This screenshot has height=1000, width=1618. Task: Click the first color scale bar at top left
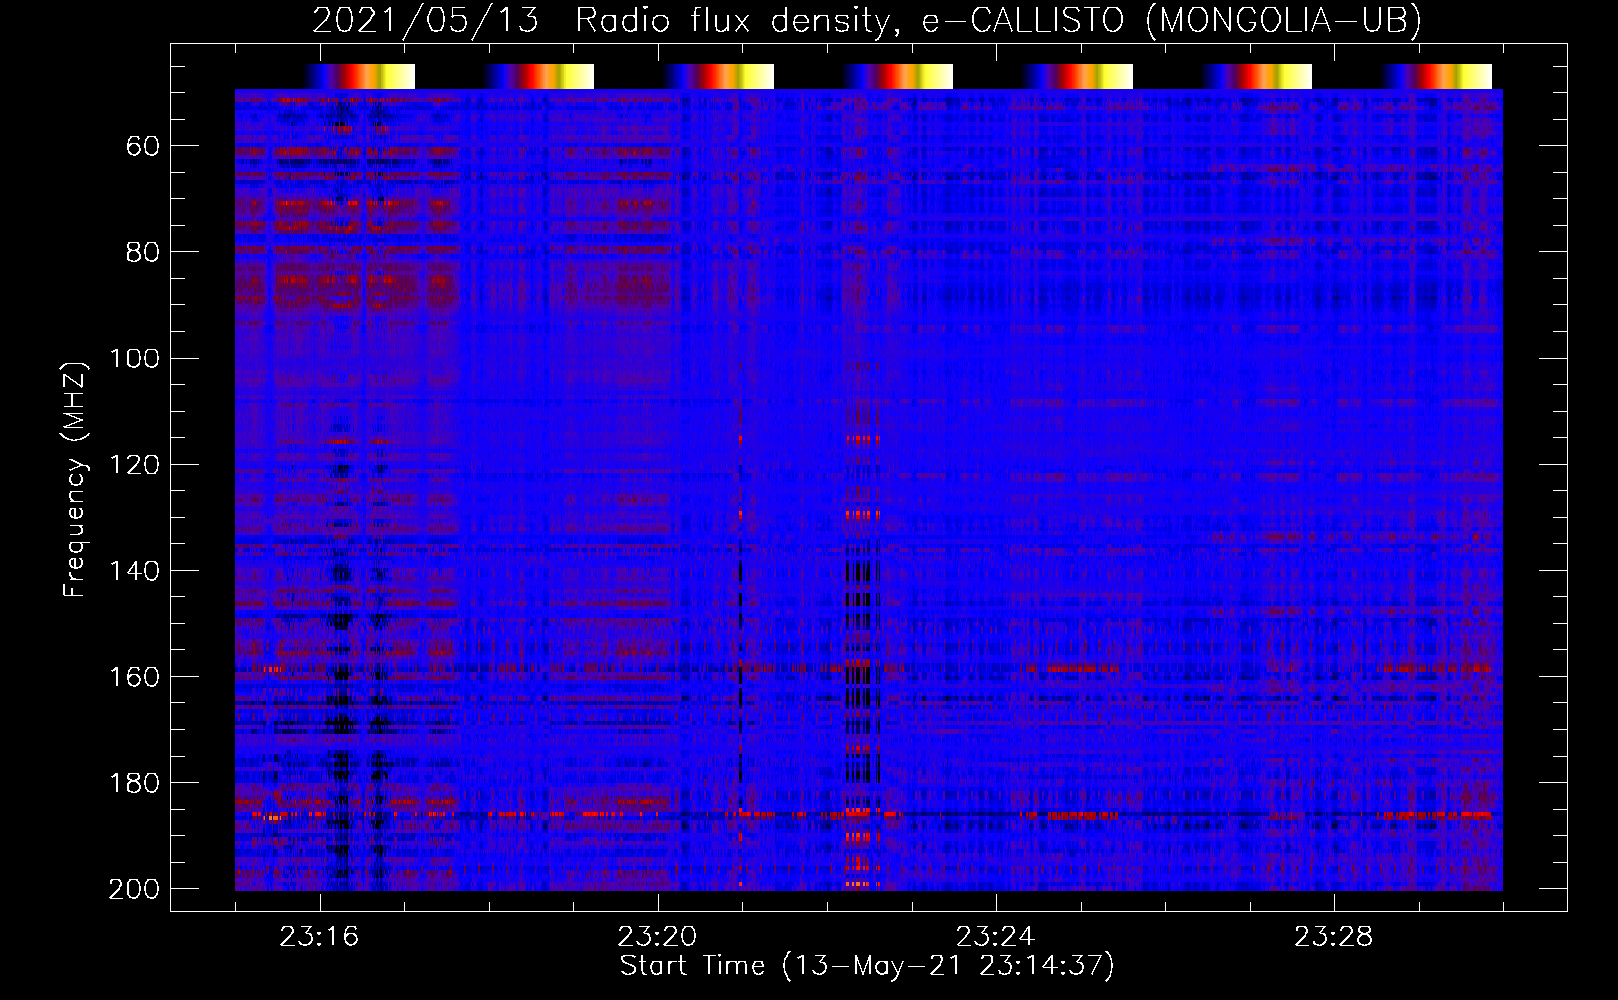click(x=360, y=76)
